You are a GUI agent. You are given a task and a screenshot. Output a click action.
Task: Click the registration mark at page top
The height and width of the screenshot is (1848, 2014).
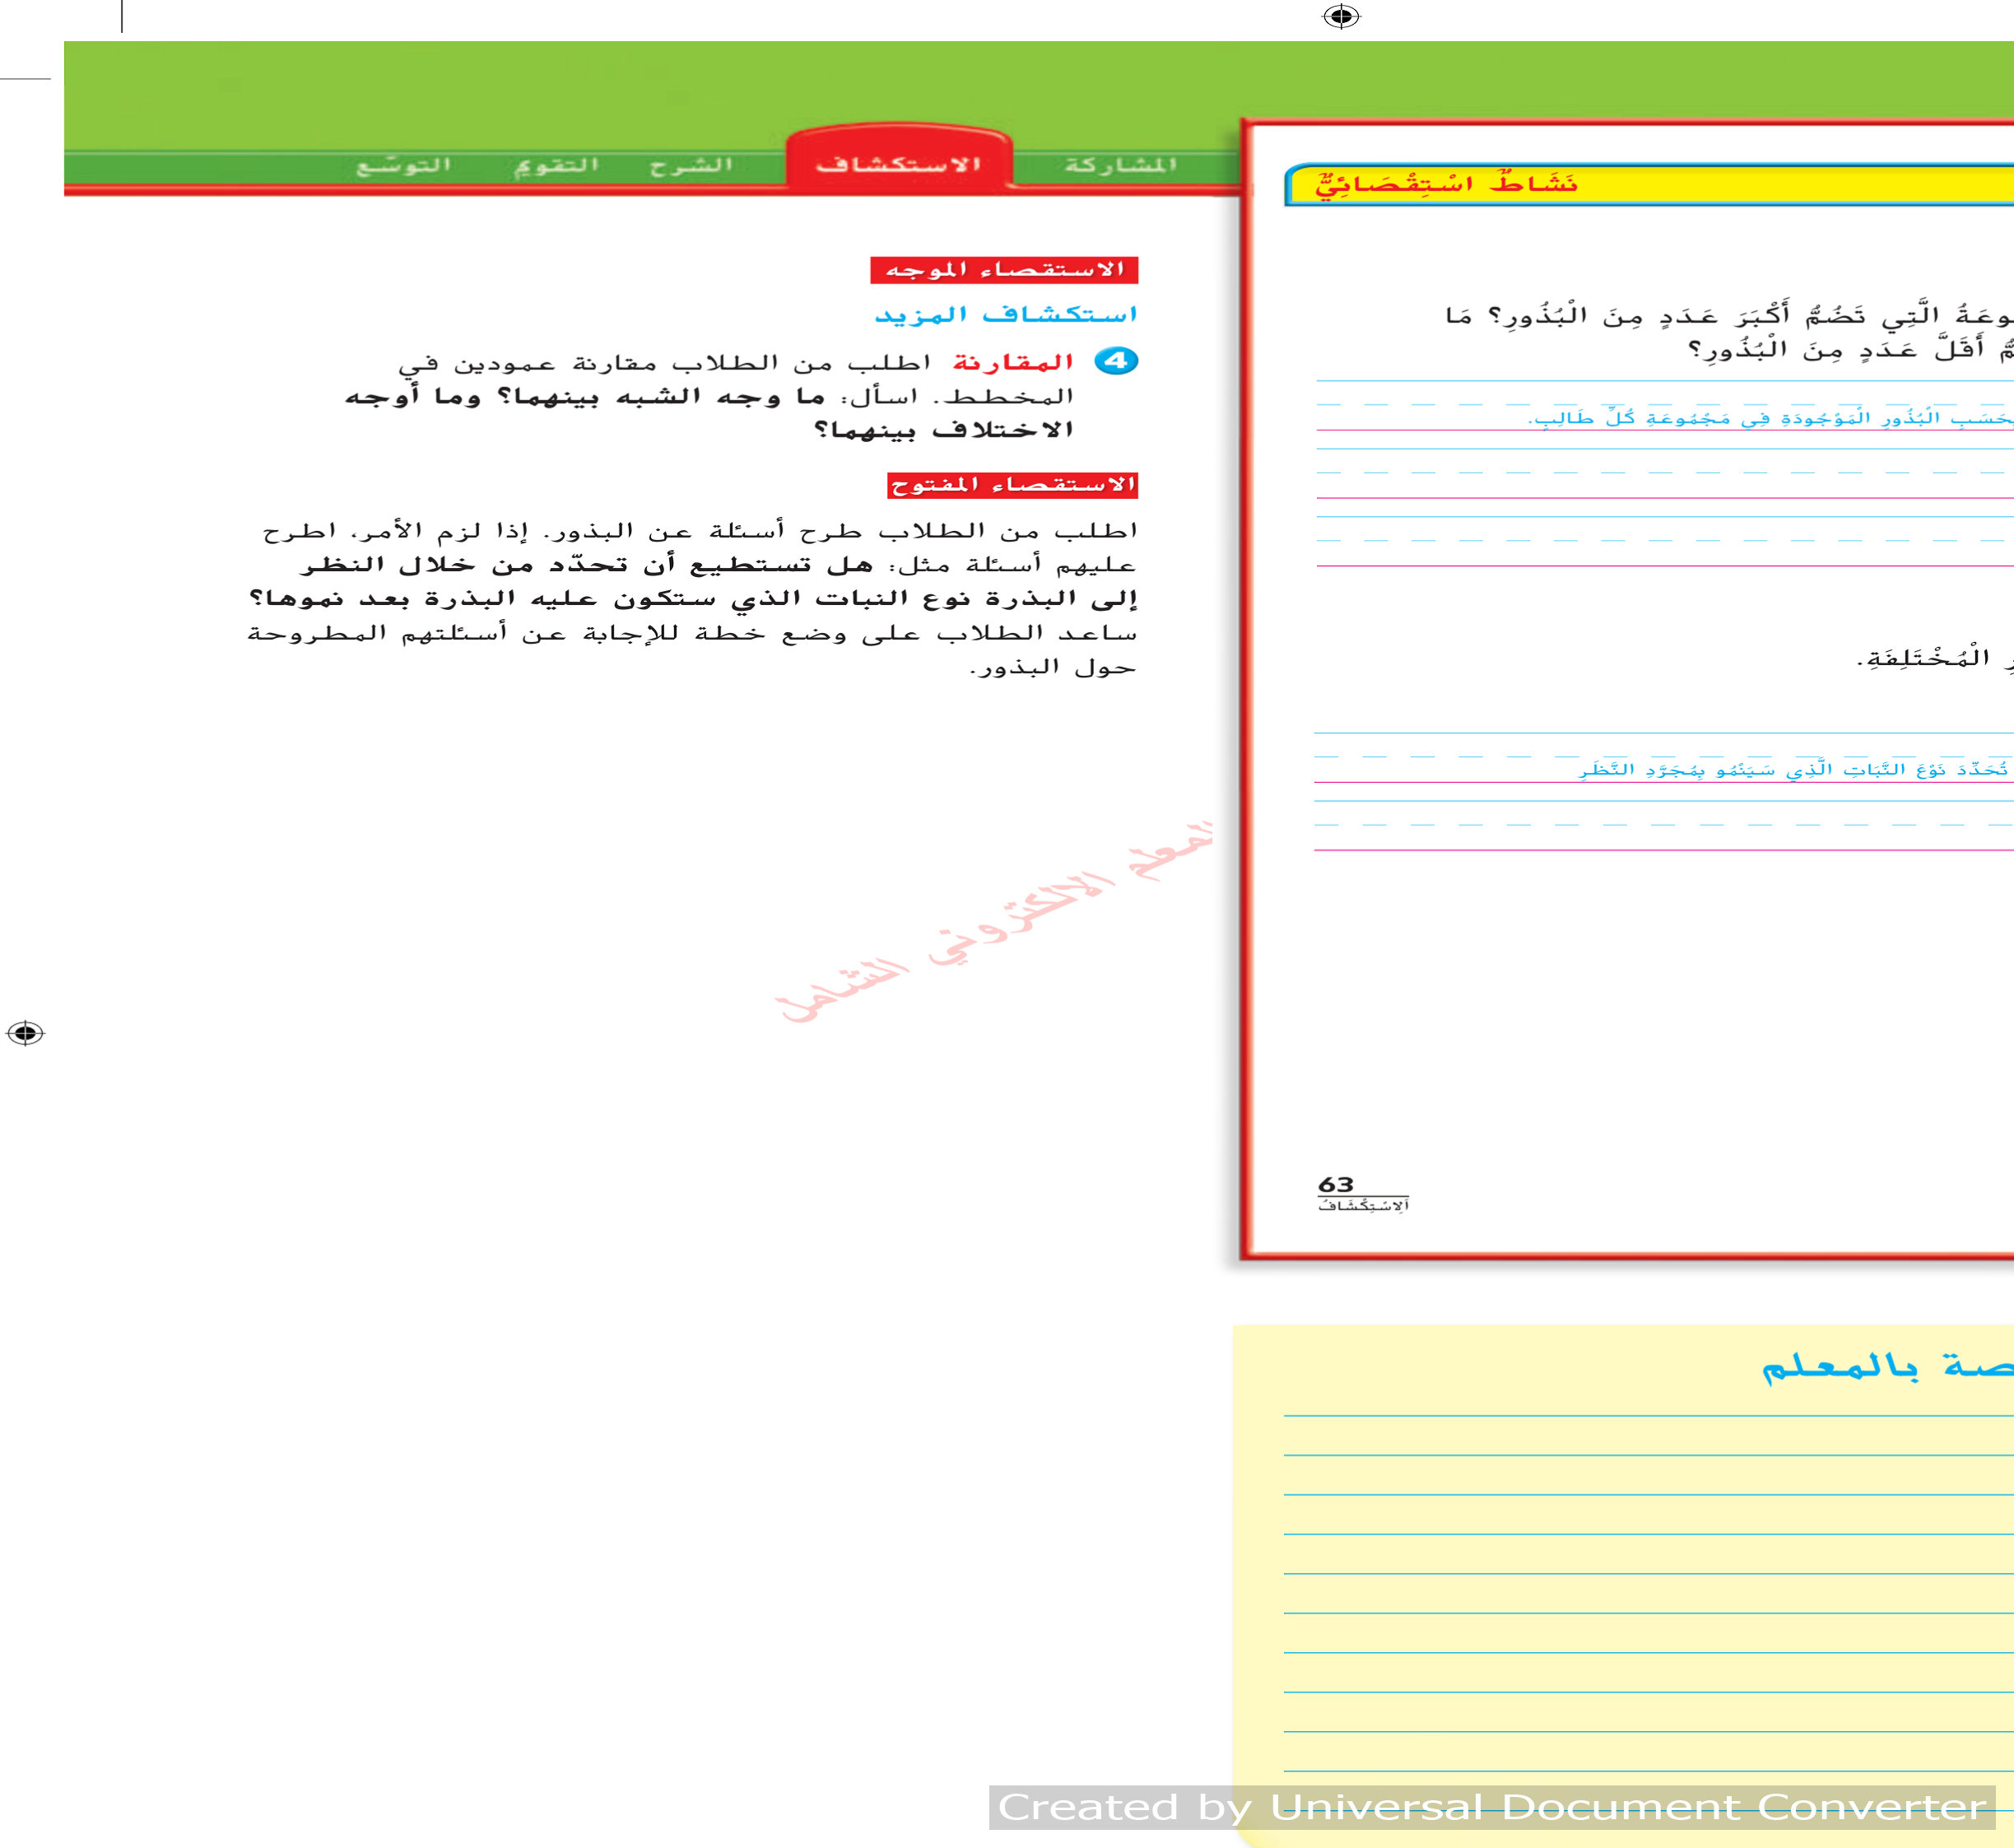[x=1340, y=17]
